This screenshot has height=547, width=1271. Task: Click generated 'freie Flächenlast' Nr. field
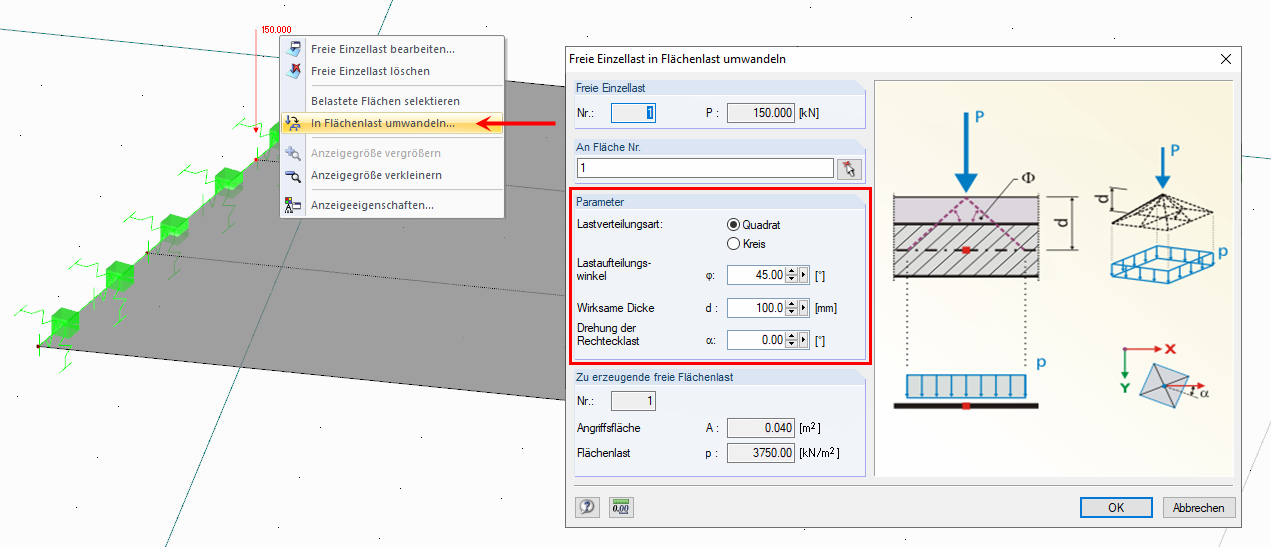tap(633, 401)
